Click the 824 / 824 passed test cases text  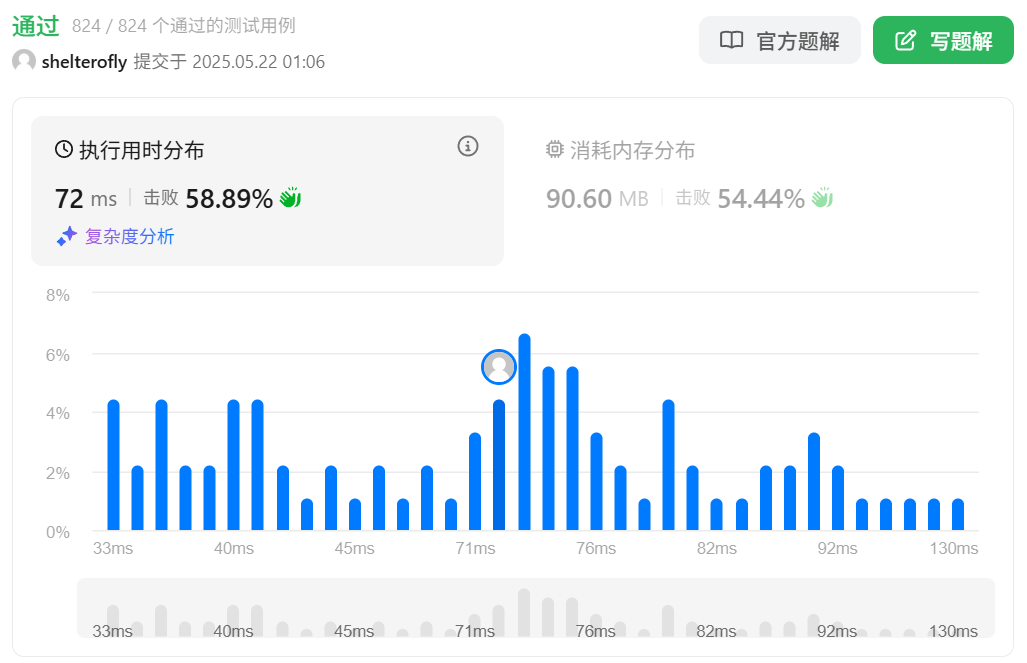(x=183, y=26)
